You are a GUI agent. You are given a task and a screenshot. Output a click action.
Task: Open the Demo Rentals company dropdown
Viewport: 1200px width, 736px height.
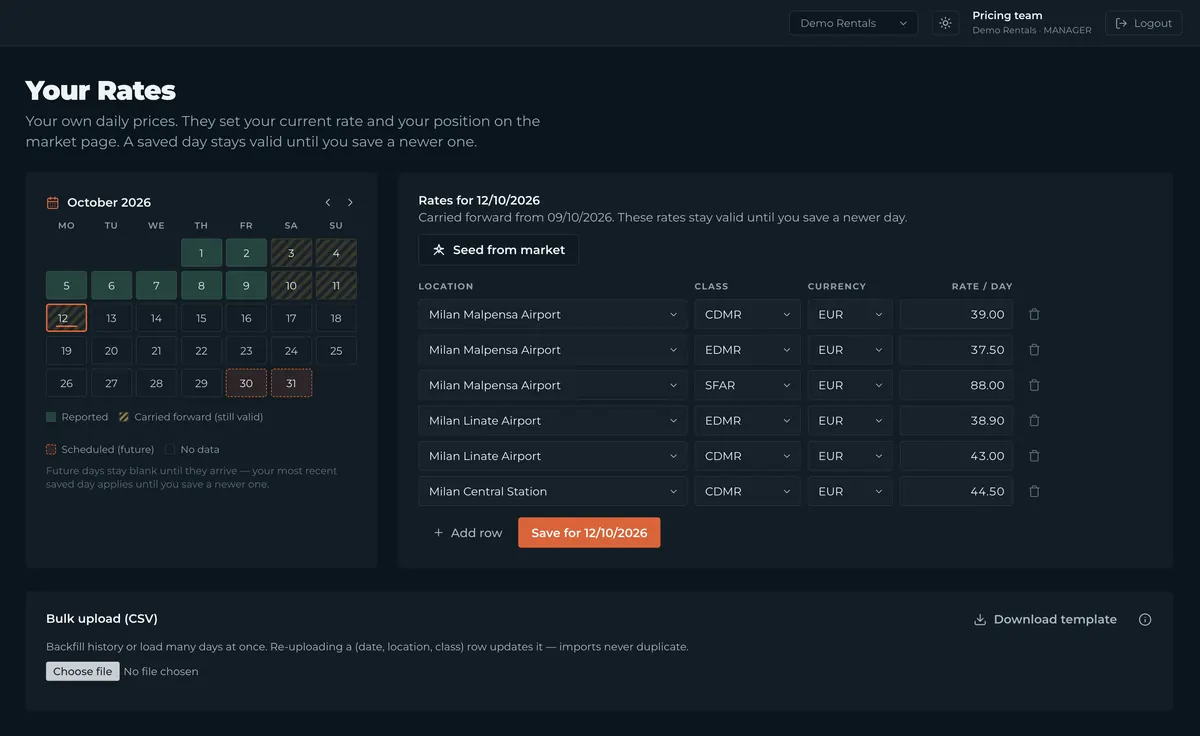point(853,23)
